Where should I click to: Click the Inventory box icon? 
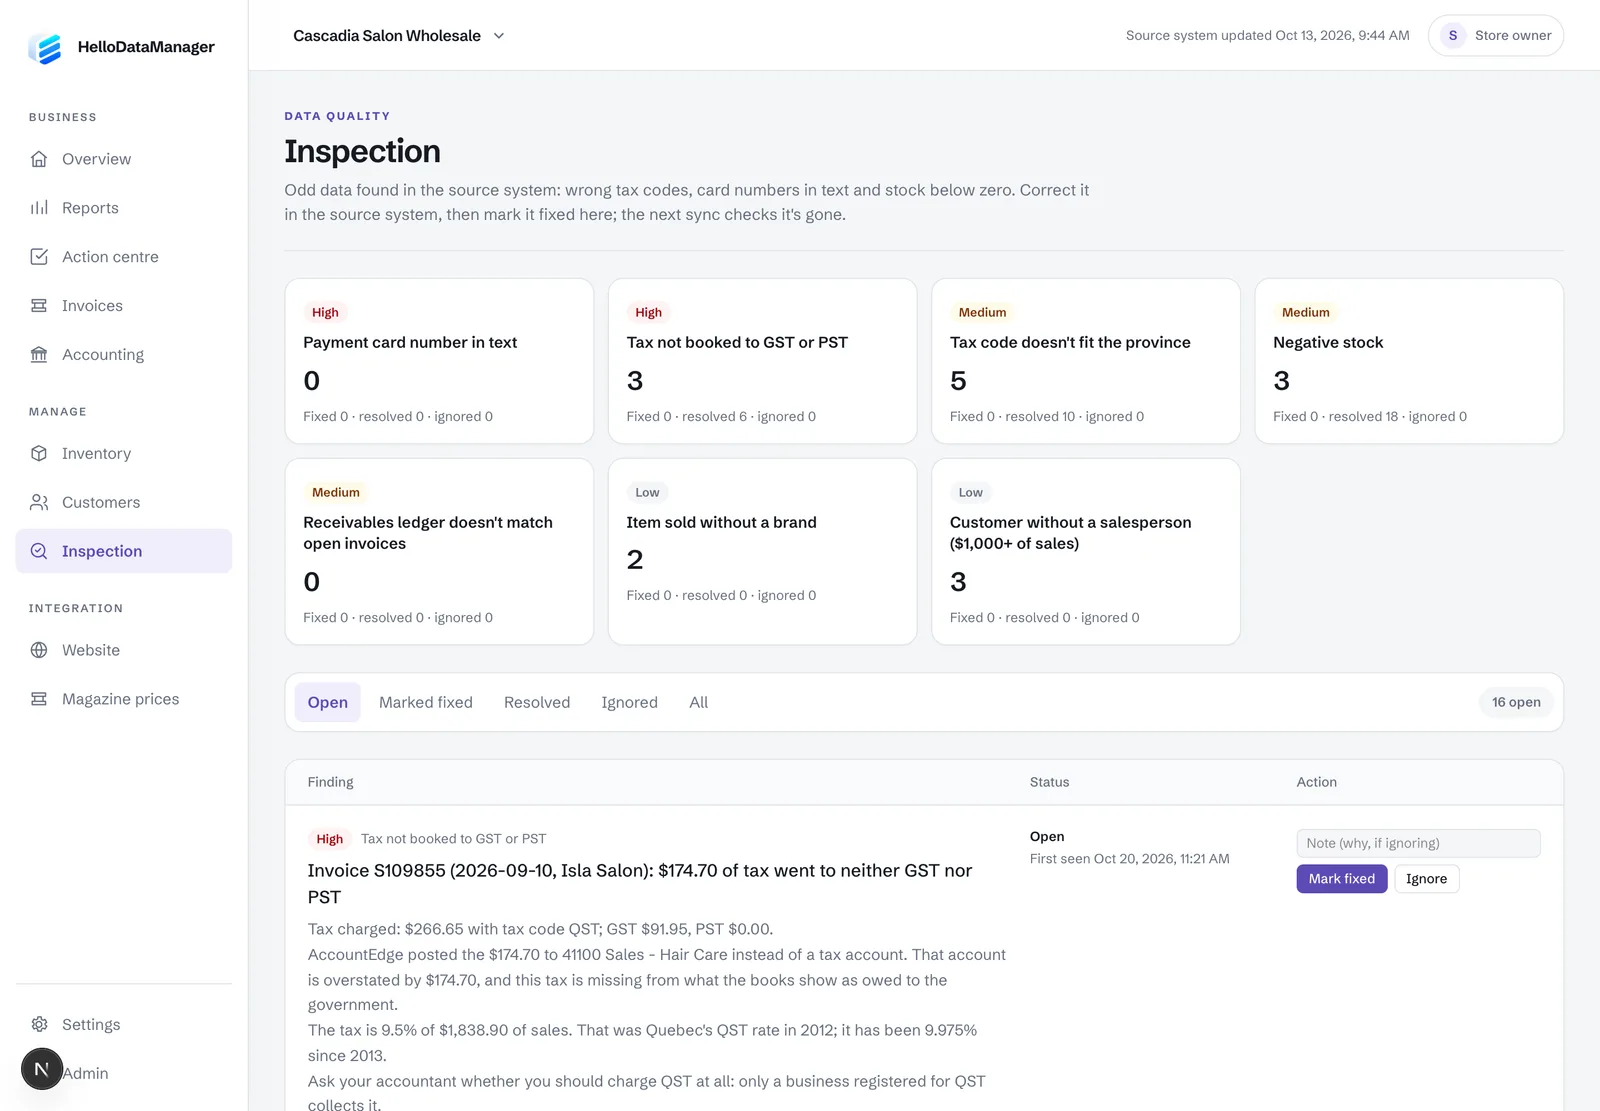39,453
